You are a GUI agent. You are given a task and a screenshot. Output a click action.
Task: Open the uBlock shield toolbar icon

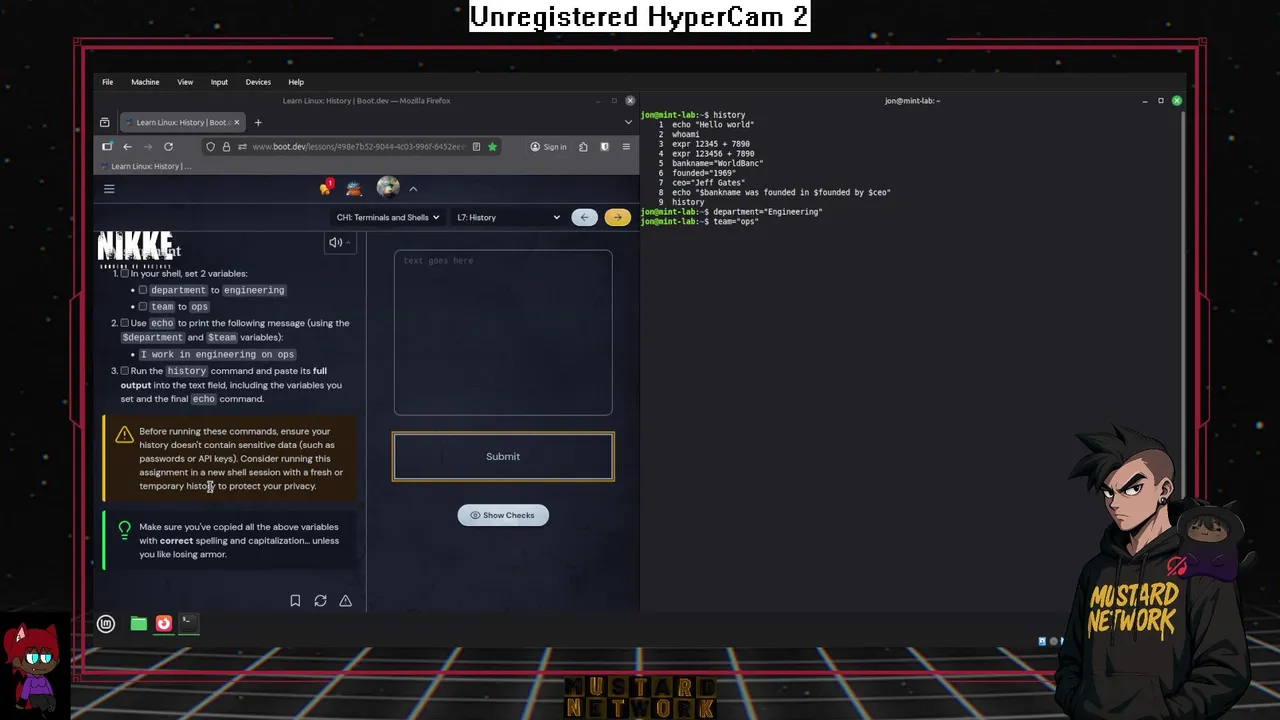[604, 147]
